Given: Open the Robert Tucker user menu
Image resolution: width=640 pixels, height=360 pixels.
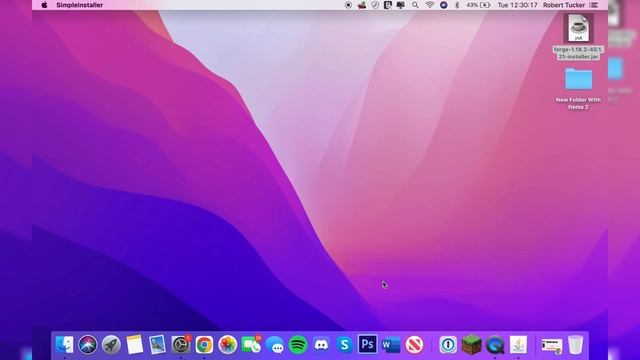Looking at the screenshot, I should pos(564,5).
